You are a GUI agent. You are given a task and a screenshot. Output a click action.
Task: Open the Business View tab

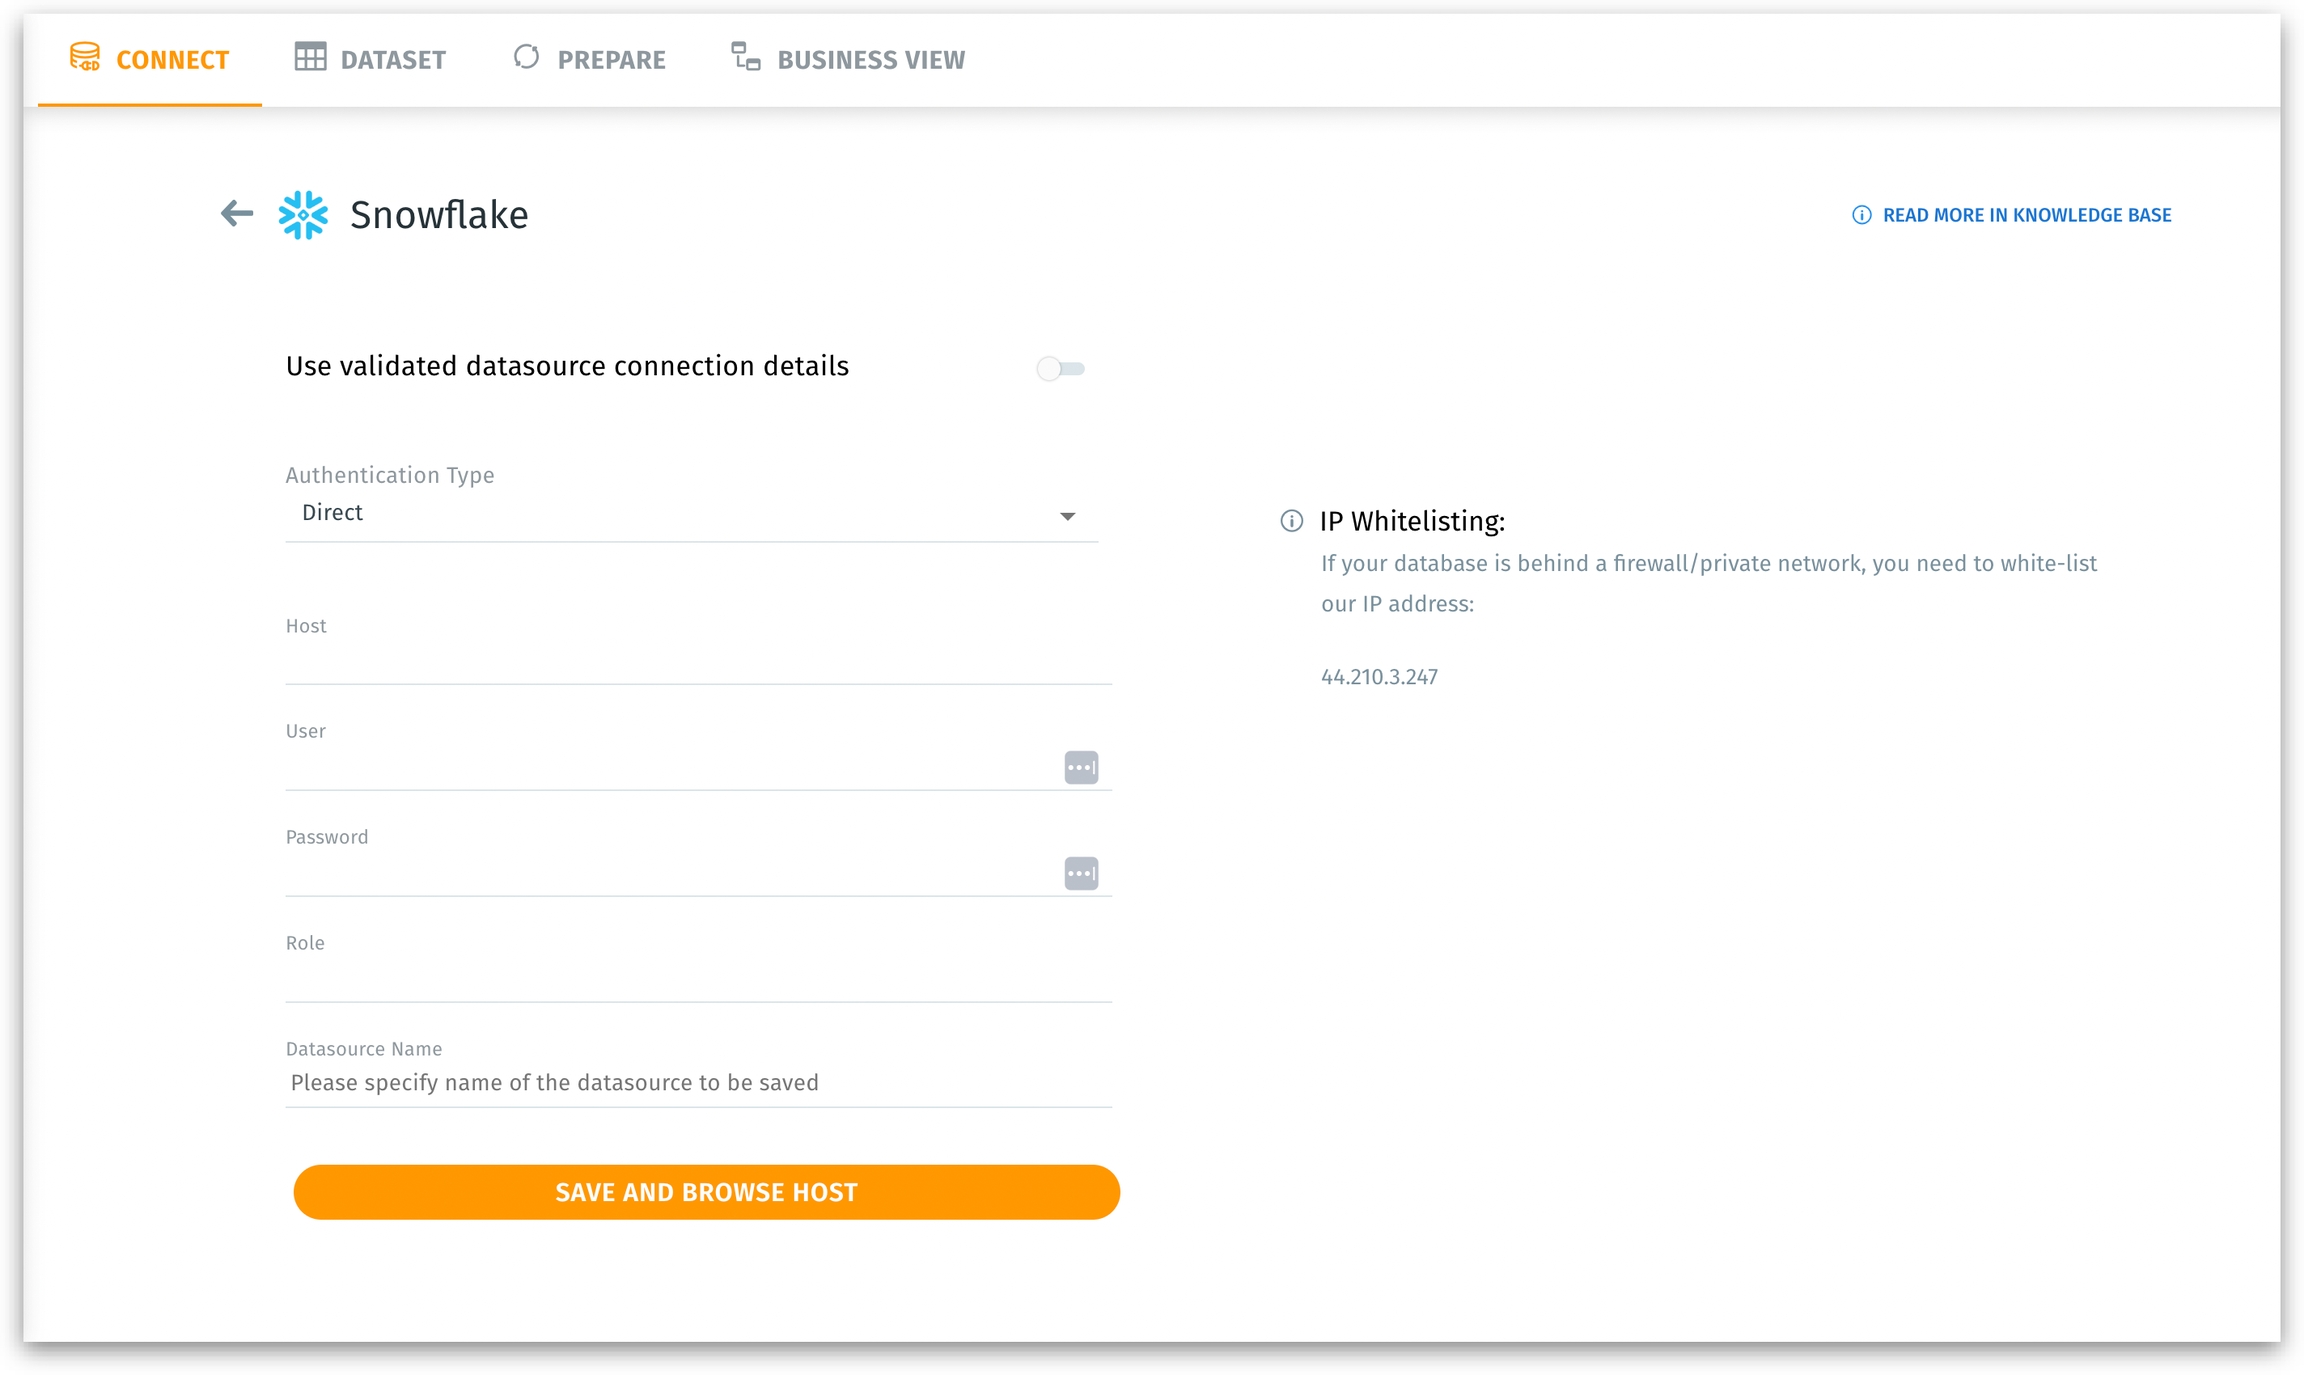click(x=870, y=59)
